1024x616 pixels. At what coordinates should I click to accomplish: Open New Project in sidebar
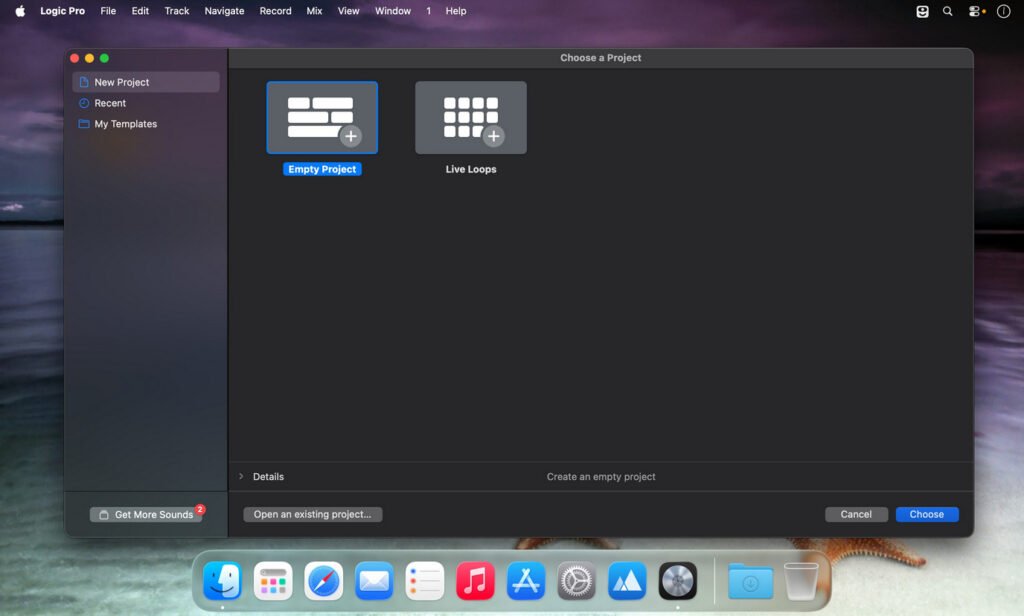[146, 82]
